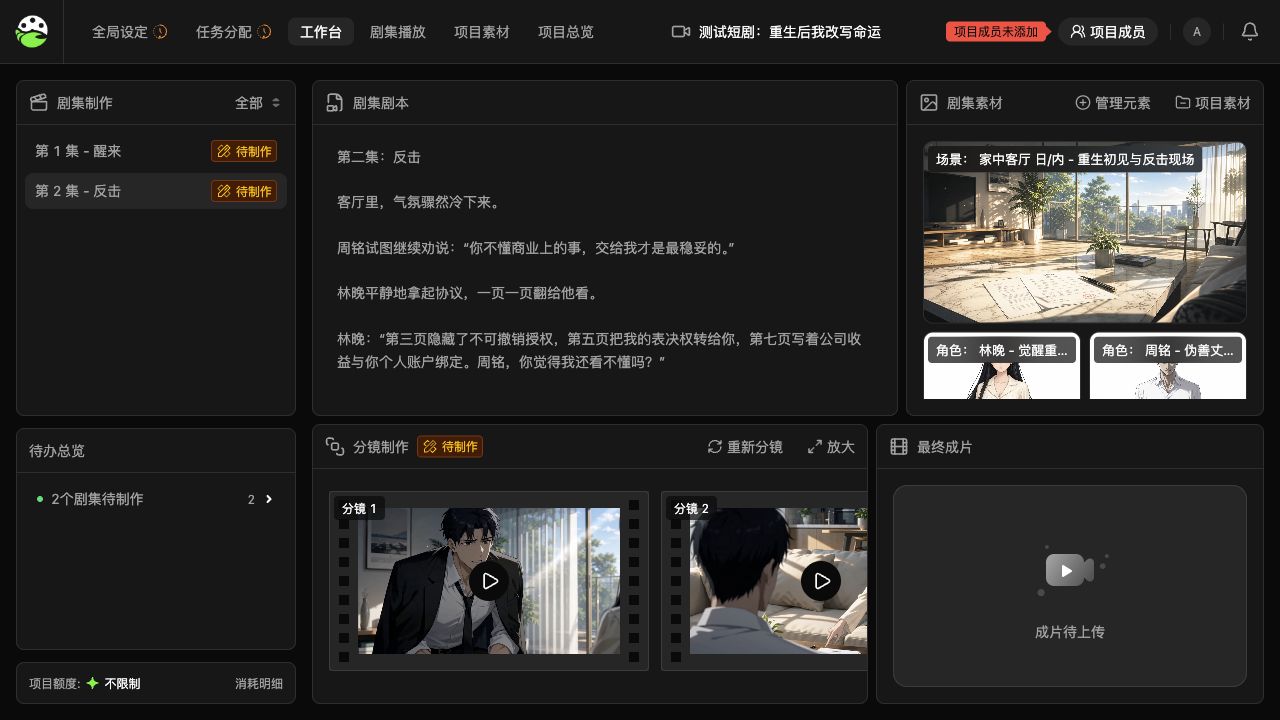1280x720 pixels.
Task: Click the 待制作 badge beside 分镜制作
Action: (450, 447)
